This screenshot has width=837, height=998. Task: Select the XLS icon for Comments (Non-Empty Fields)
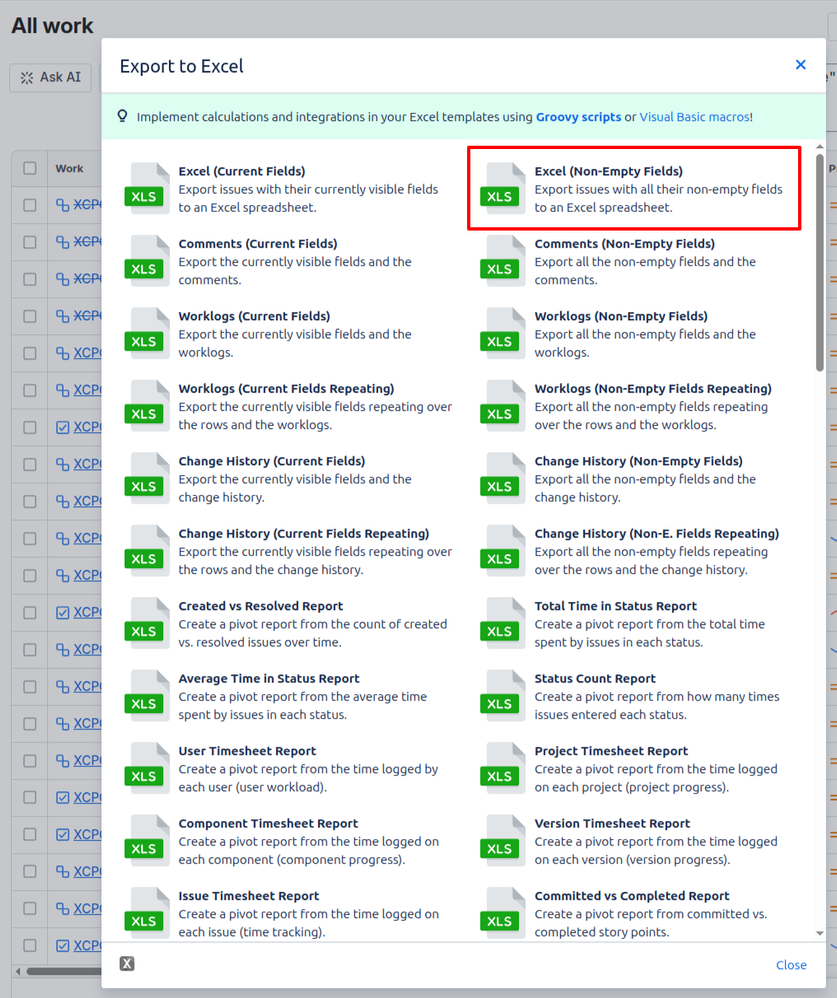tap(502, 262)
